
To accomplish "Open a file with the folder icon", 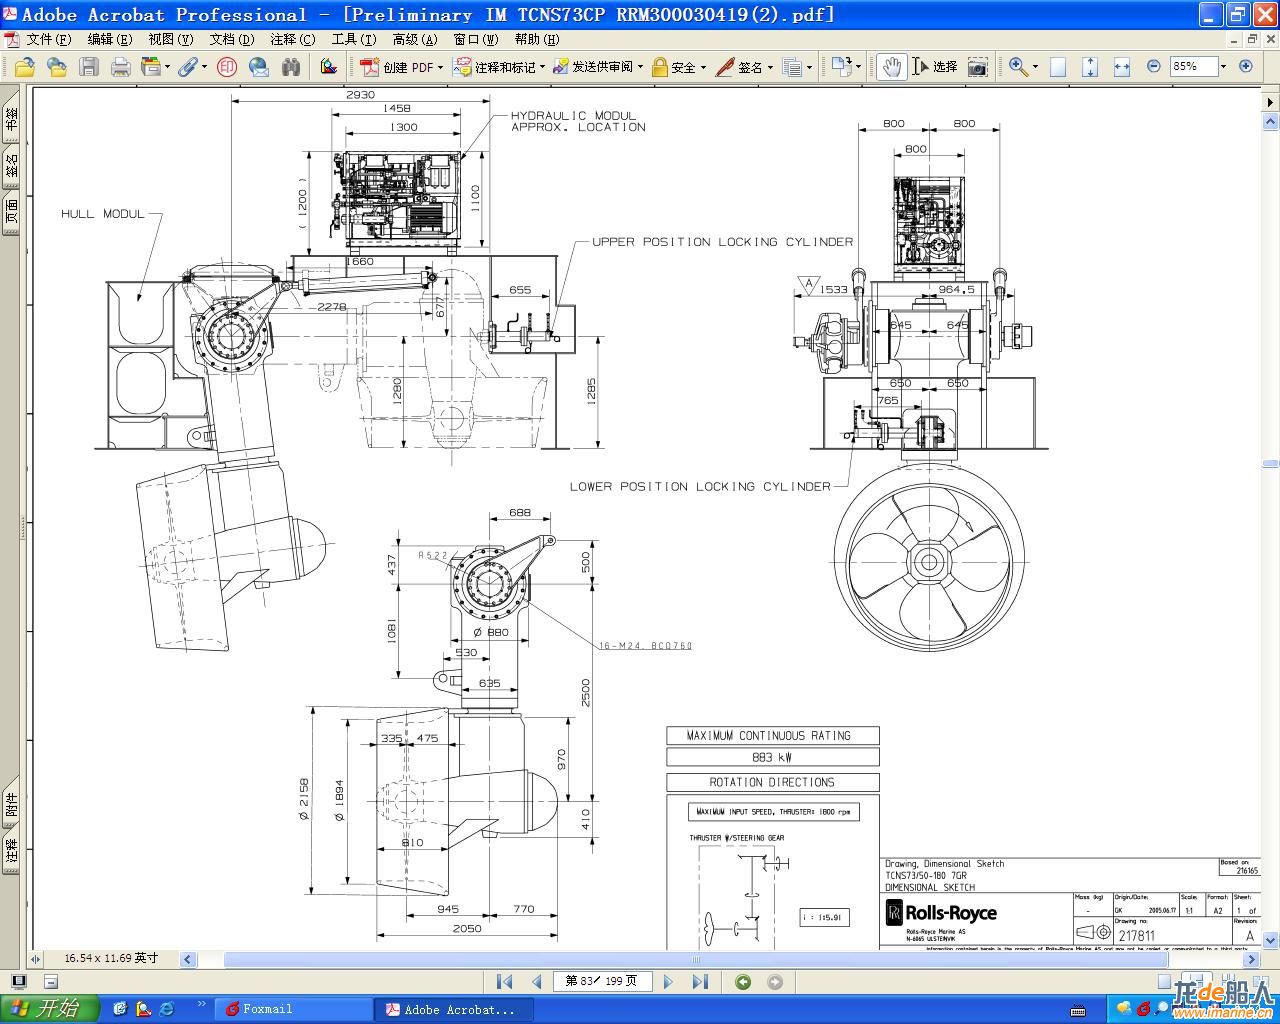I will click(x=24, y=67).
